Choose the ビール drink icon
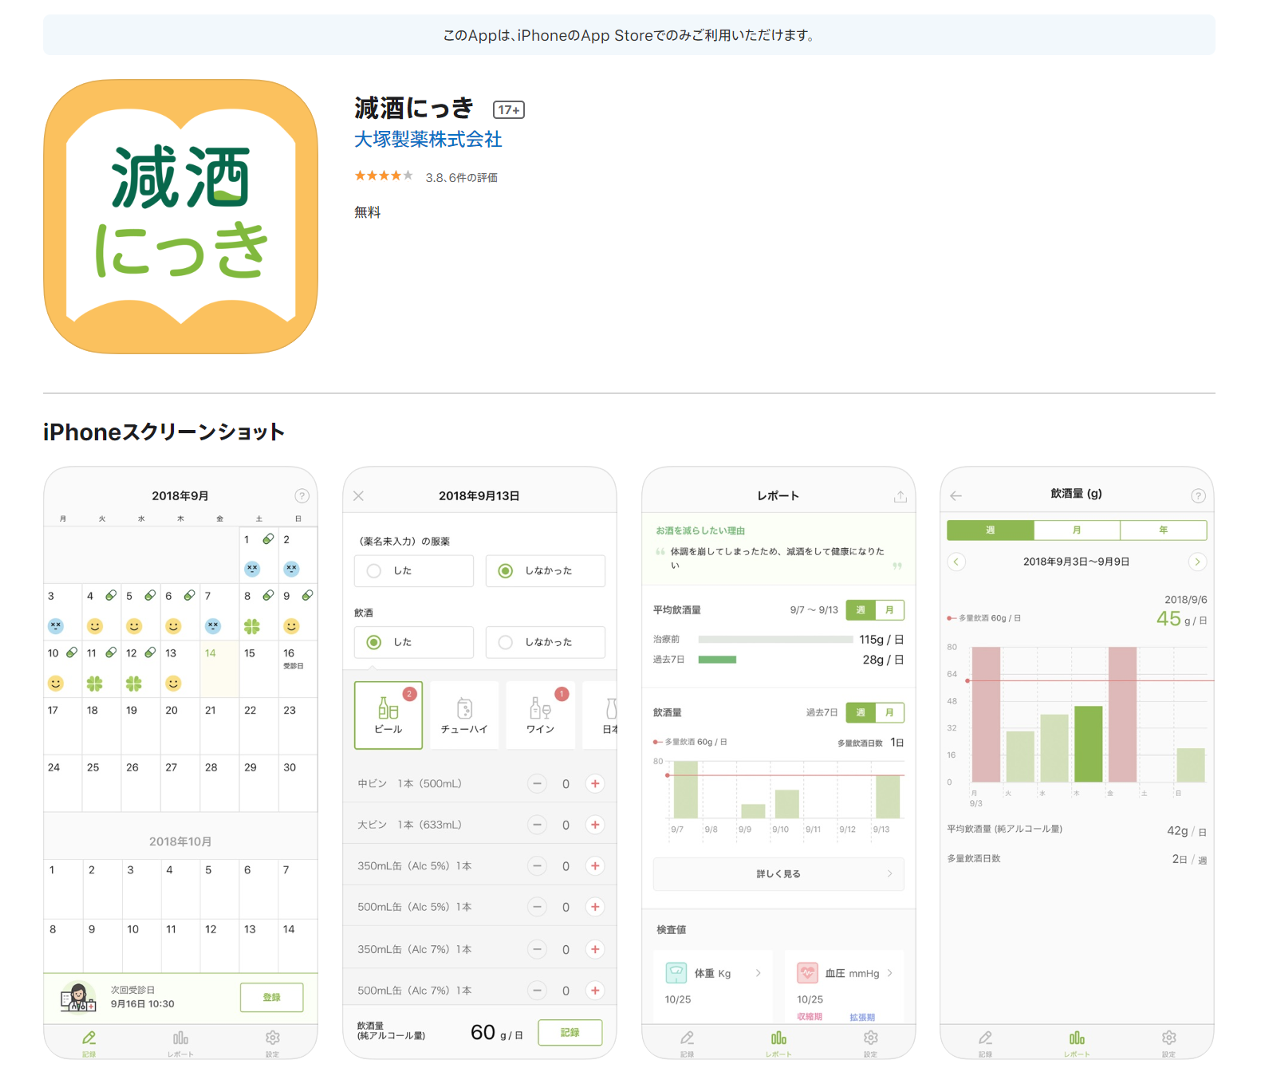 point(388,715)
